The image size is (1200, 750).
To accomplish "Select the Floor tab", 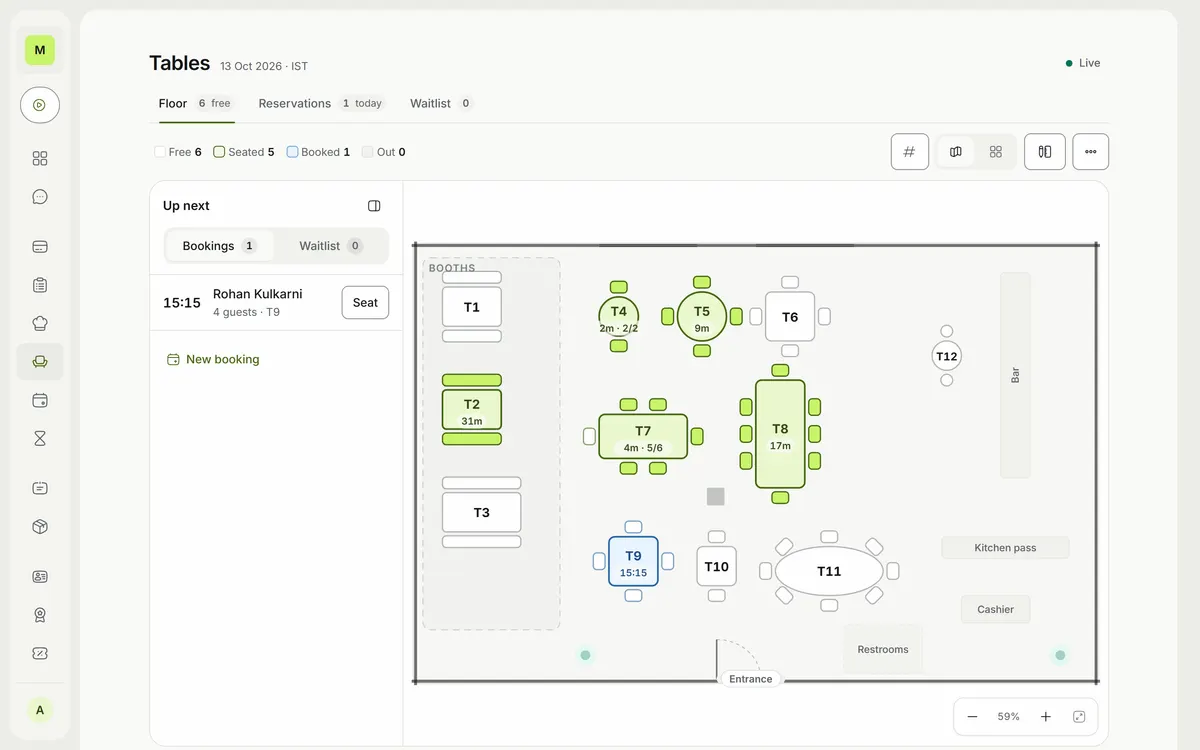I will coord(196,104).
